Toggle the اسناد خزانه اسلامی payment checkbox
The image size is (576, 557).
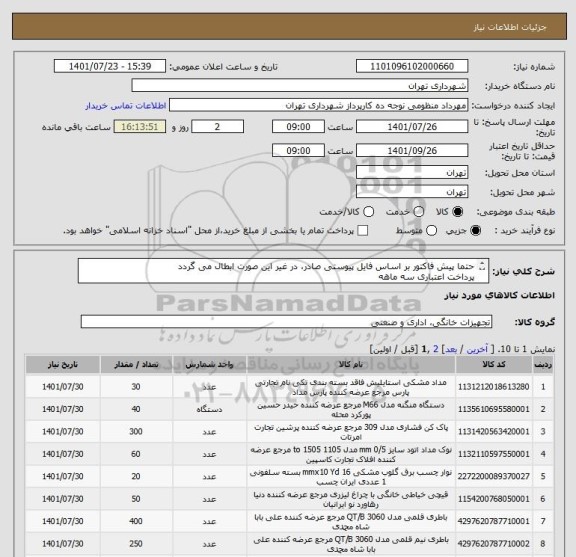click(363, 231)
